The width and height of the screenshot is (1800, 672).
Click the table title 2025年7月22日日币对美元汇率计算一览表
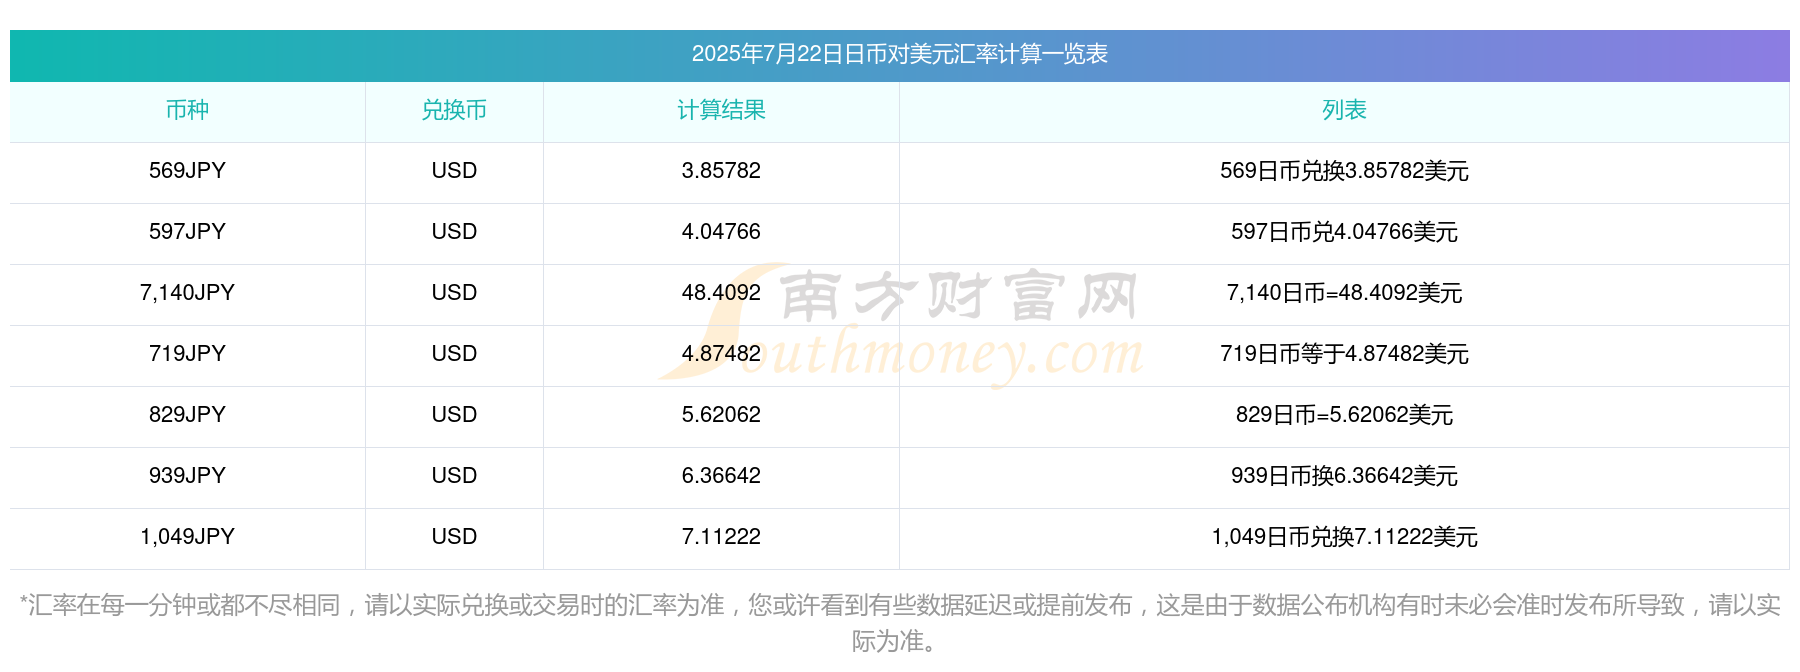pyautogui.click(x=899, y=54)
